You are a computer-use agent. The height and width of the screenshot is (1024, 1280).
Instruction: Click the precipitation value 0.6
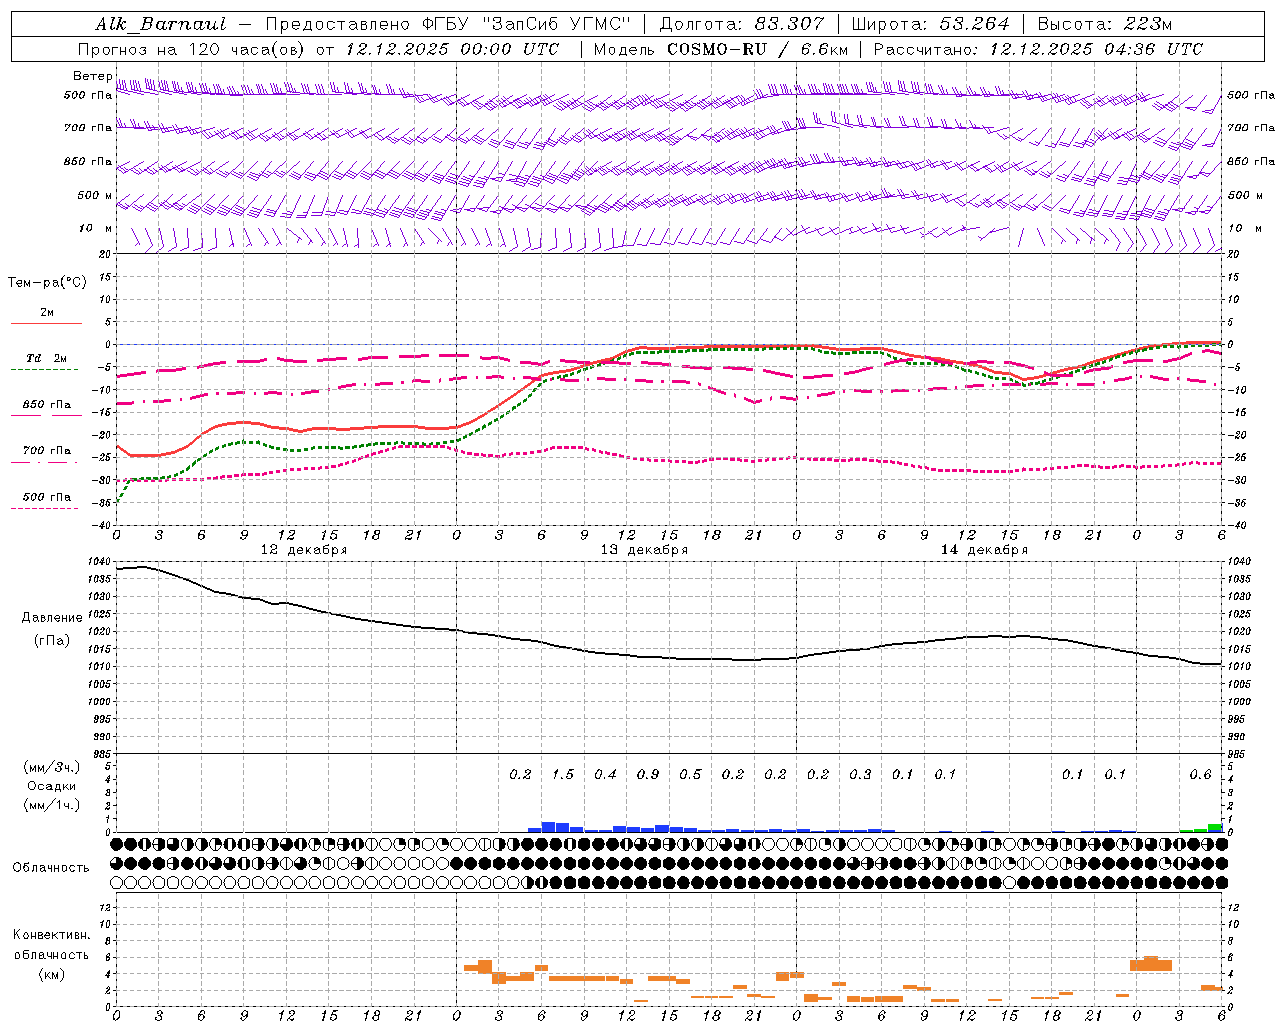click(x=1200, y=774)
